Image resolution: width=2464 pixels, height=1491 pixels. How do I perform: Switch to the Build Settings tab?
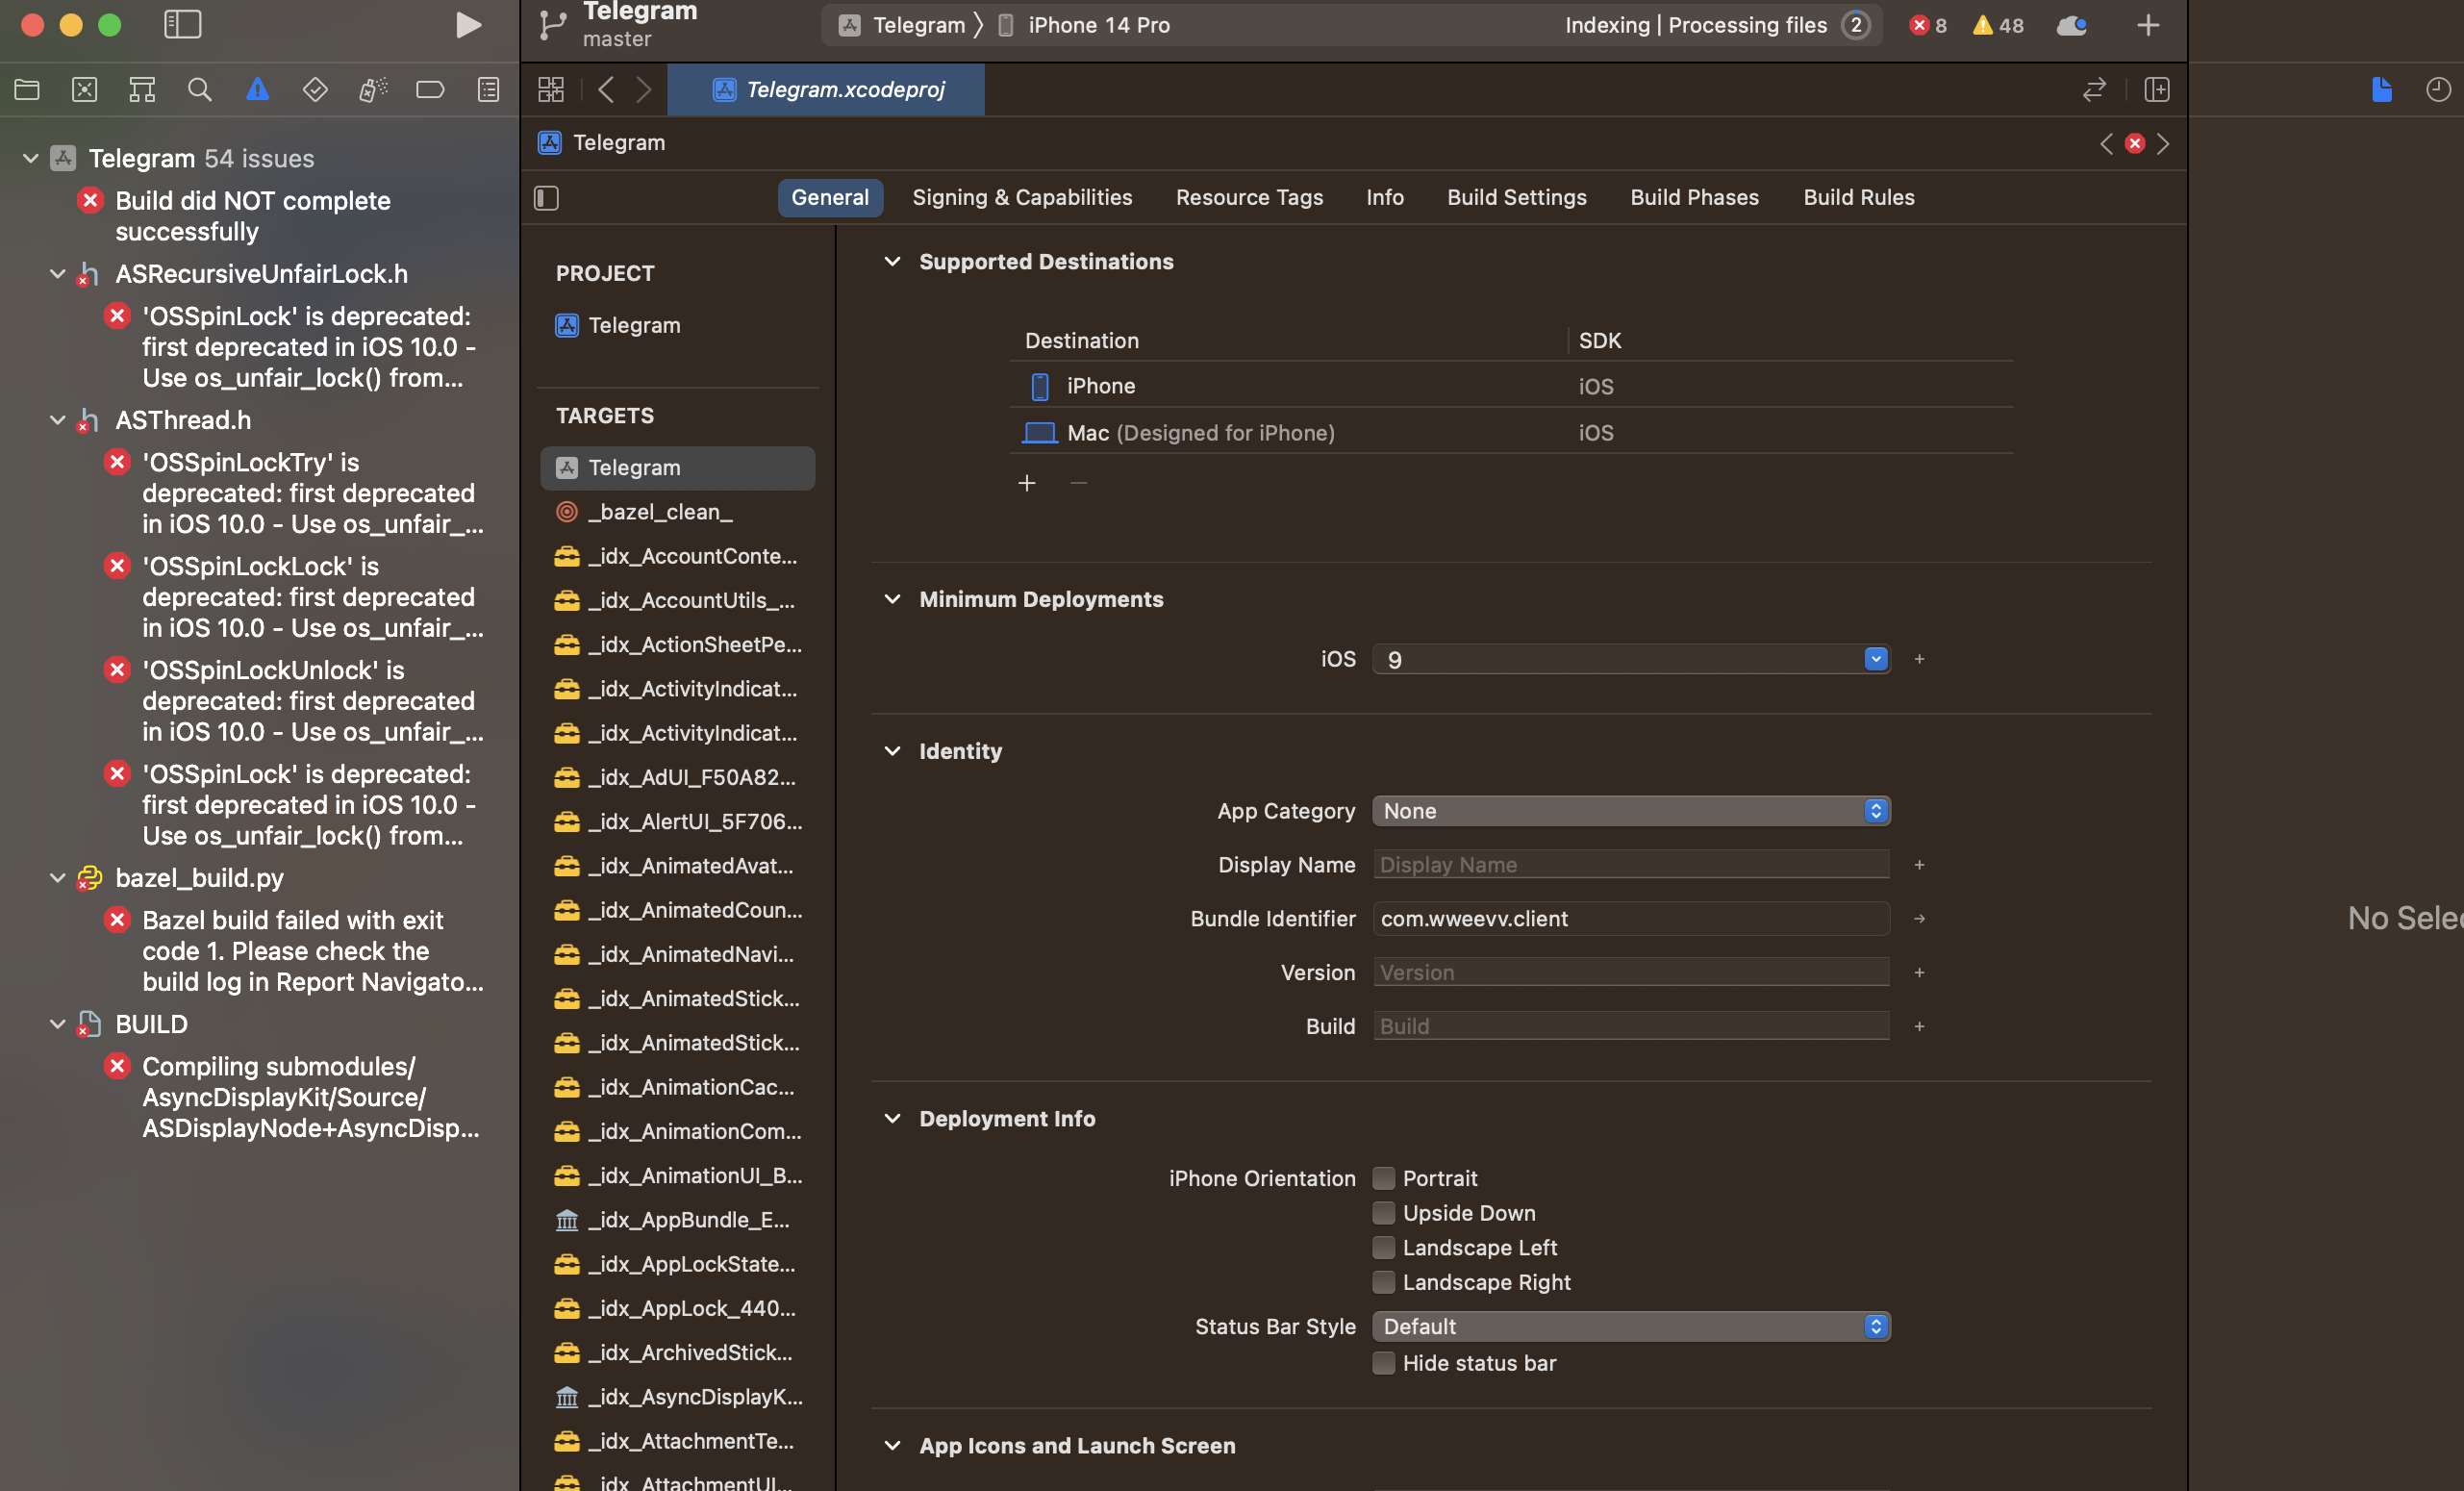1516,197
